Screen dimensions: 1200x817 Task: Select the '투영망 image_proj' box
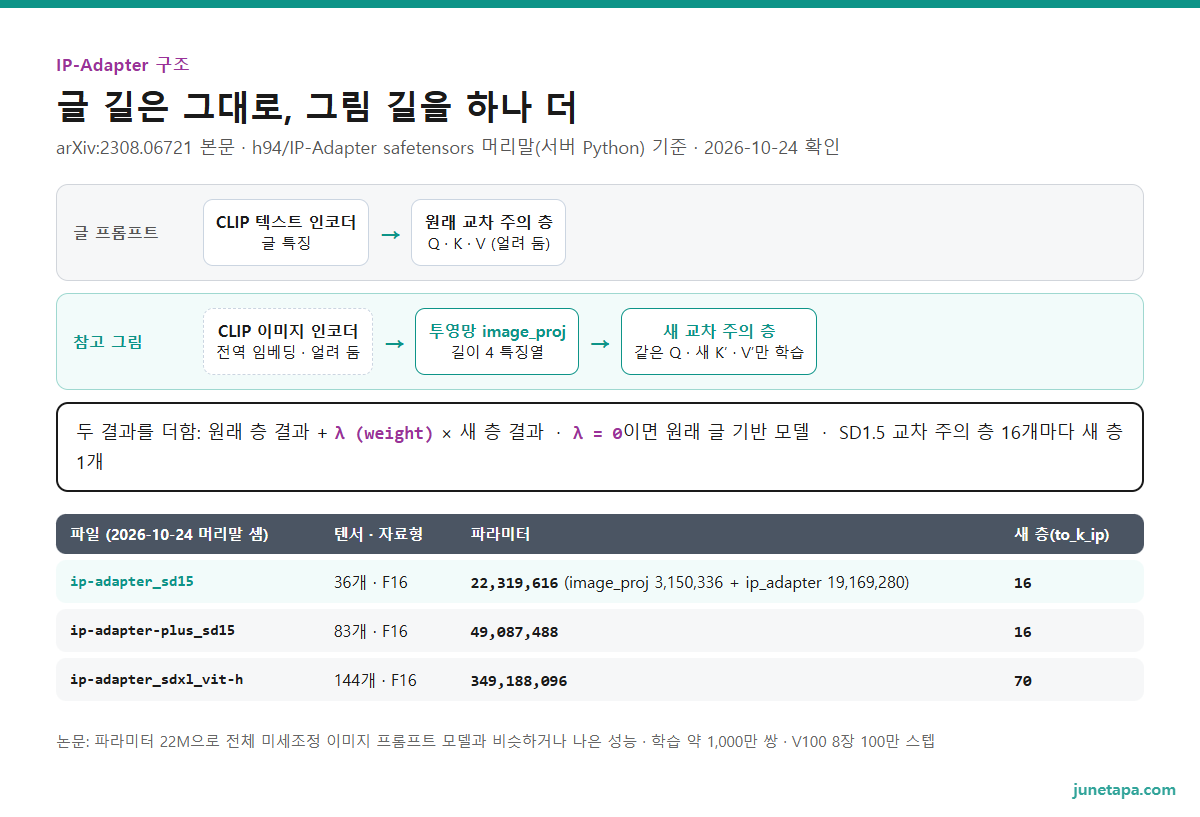497,342
